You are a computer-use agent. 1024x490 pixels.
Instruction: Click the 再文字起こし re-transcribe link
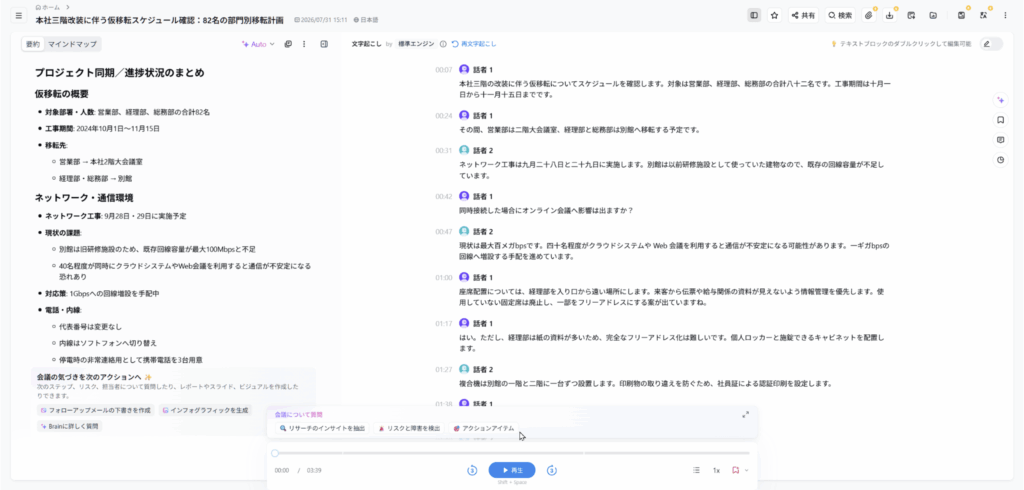[474, 44]
